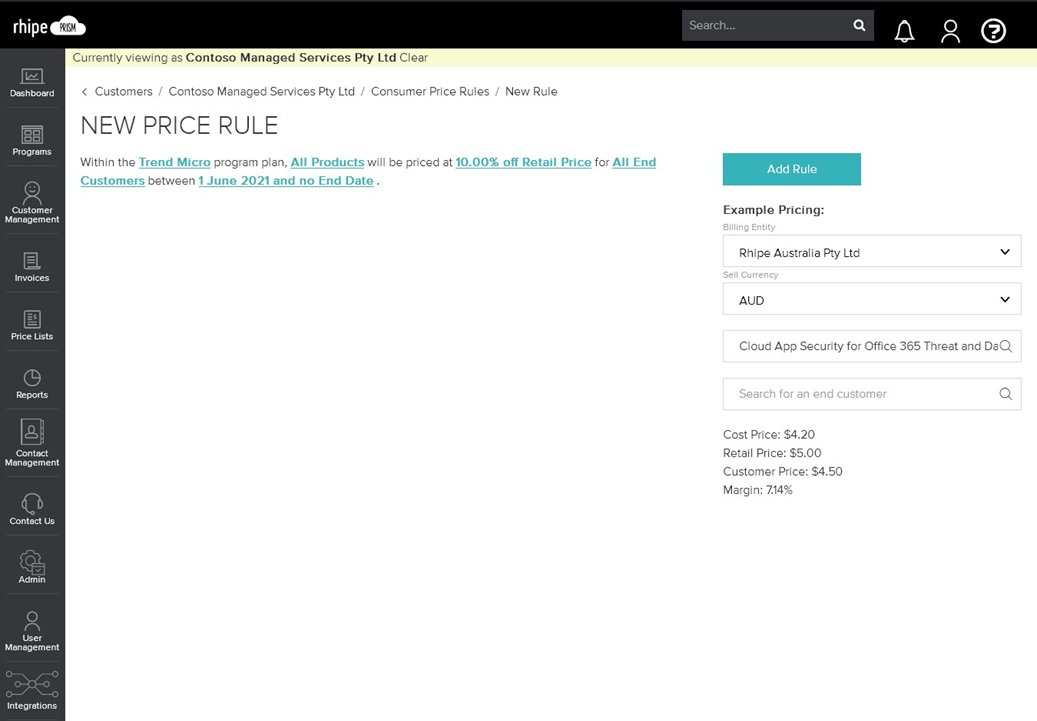Click magnifier icon in the product search field
The width and height of the screenshot is (1037, 721).
pos(1005,346)
